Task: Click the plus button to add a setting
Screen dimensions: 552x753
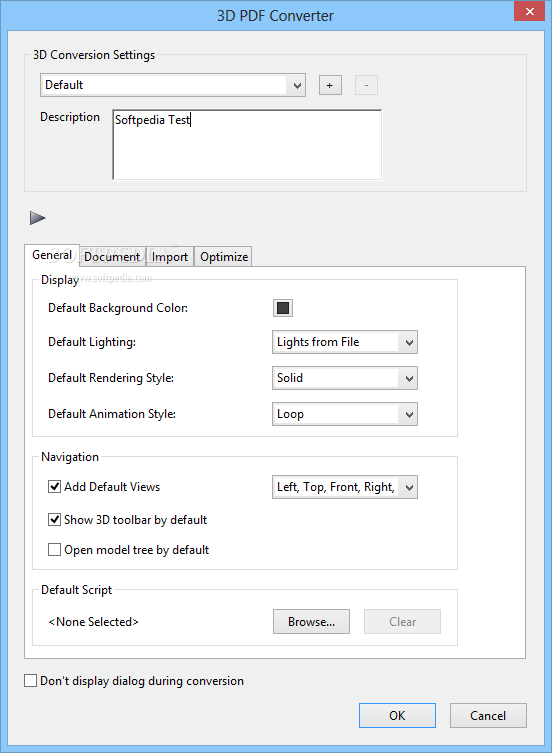Action: point(330,85)
